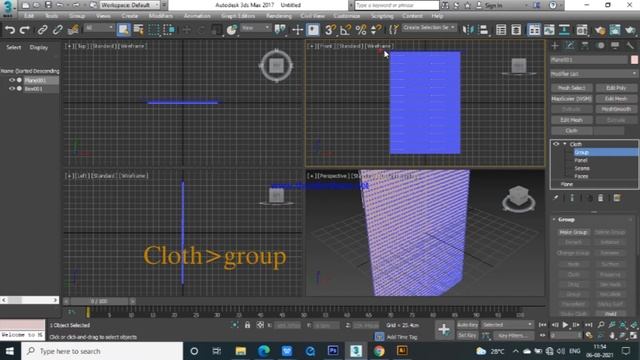Click the Edit Poly modifier button
The image size is (640, 360).
(616, 88)
